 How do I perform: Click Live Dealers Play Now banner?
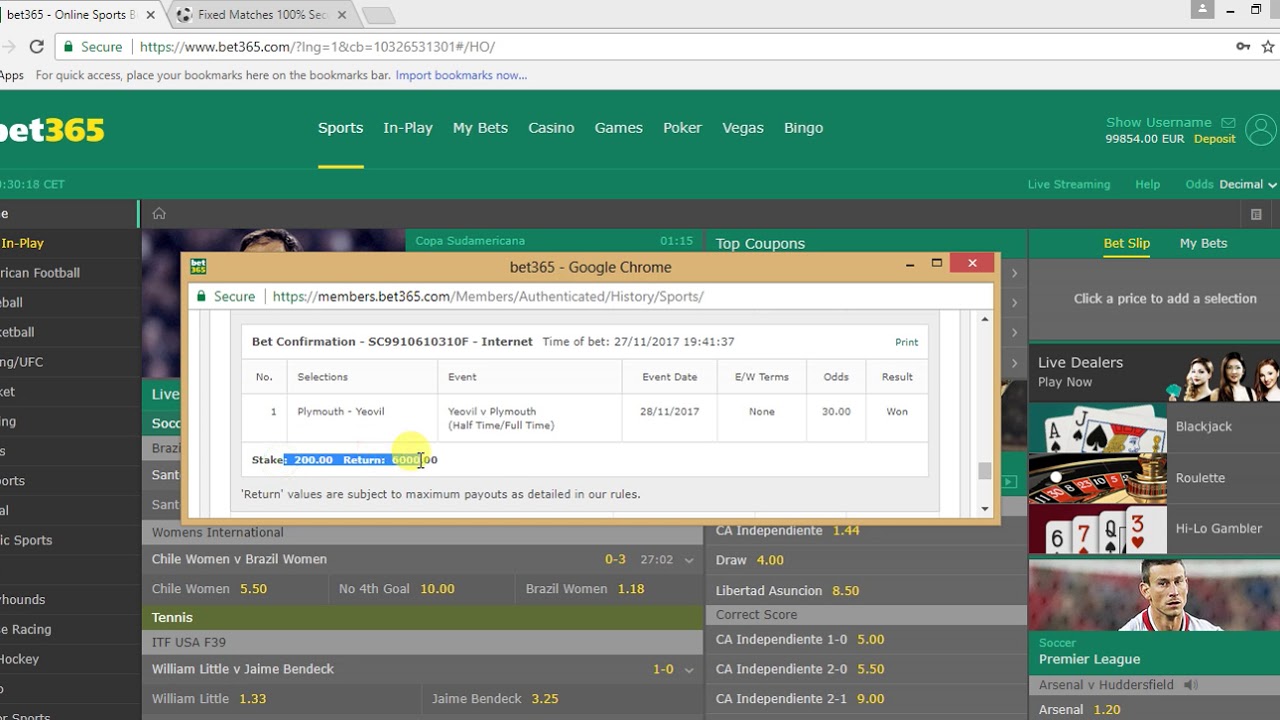(x=1154, y=372)
